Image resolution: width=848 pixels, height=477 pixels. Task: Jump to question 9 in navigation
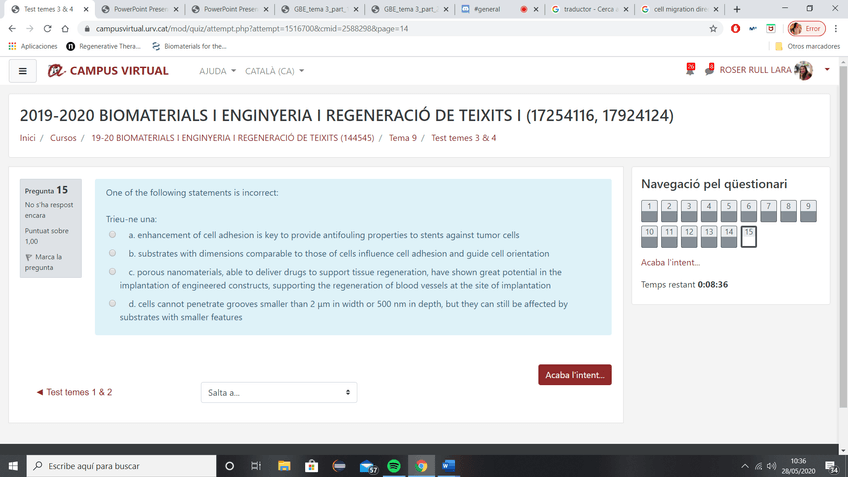[808, 209]
